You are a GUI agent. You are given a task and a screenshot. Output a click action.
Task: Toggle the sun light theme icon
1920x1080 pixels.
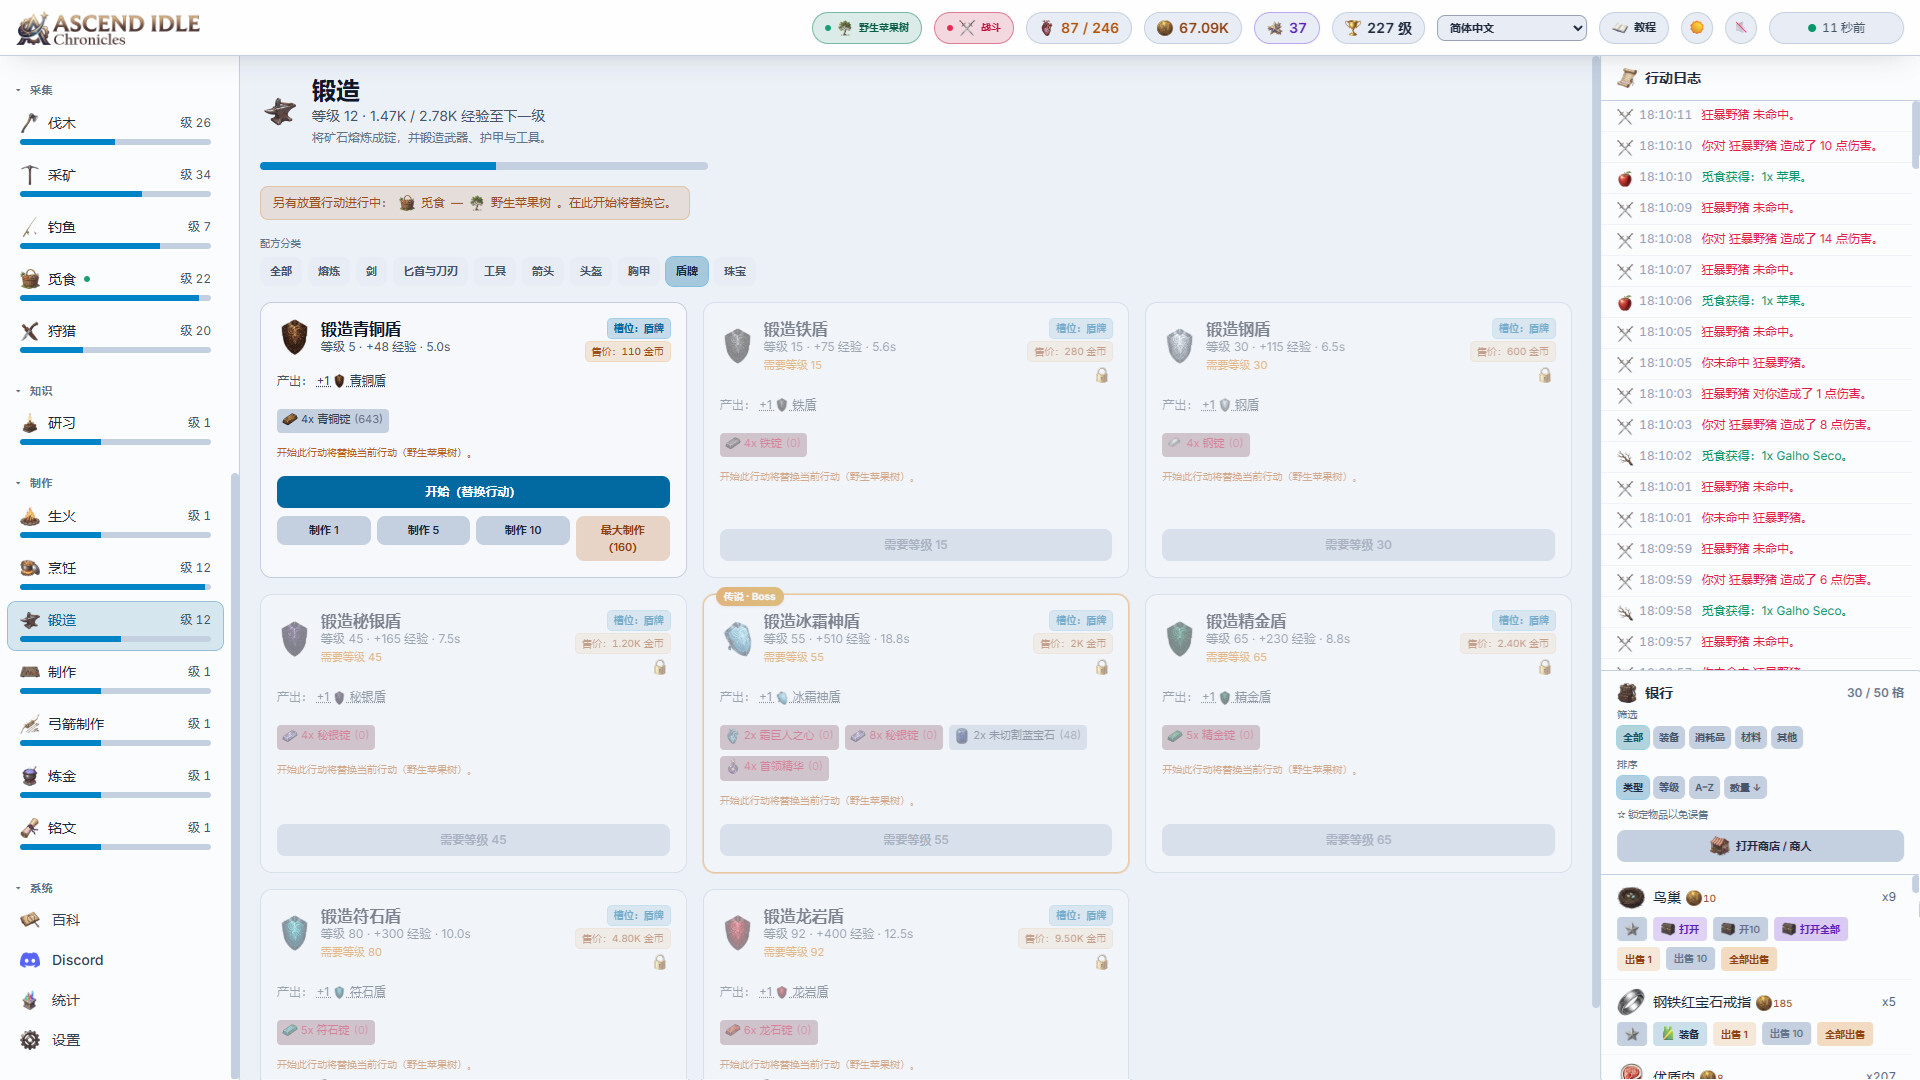pyautogui.click(x=1697, y=28)
